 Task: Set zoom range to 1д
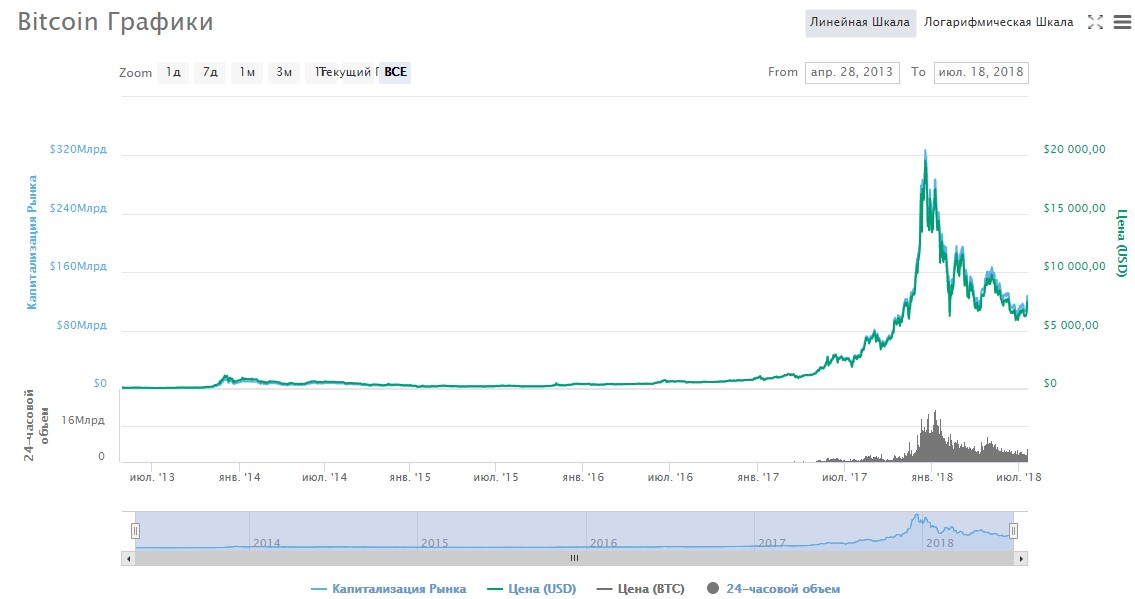coord(173,72)
